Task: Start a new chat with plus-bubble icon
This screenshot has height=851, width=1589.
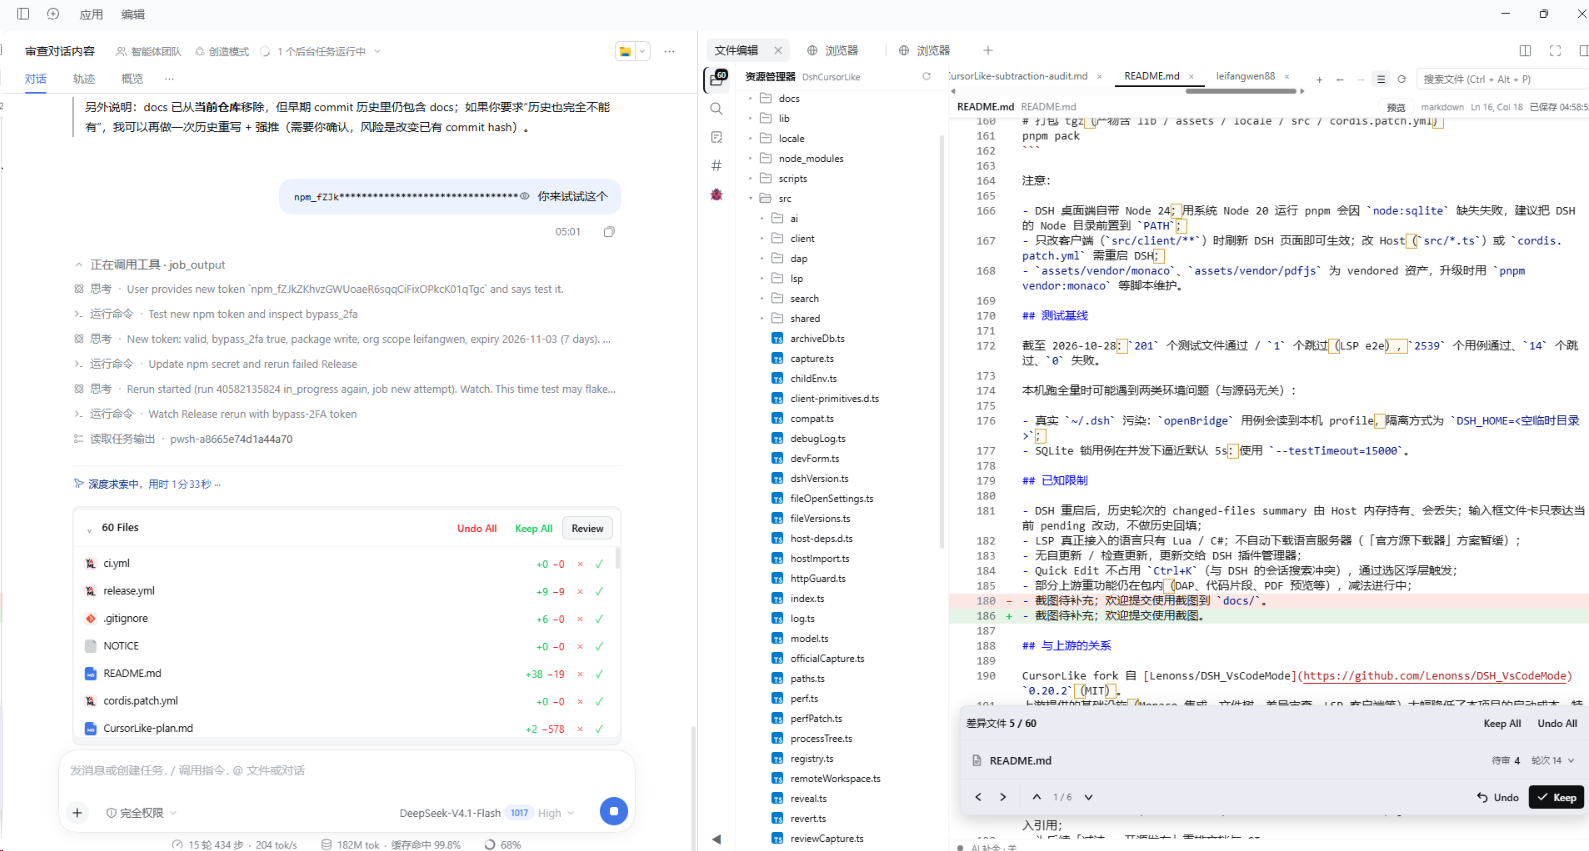Action: point(53,14)
